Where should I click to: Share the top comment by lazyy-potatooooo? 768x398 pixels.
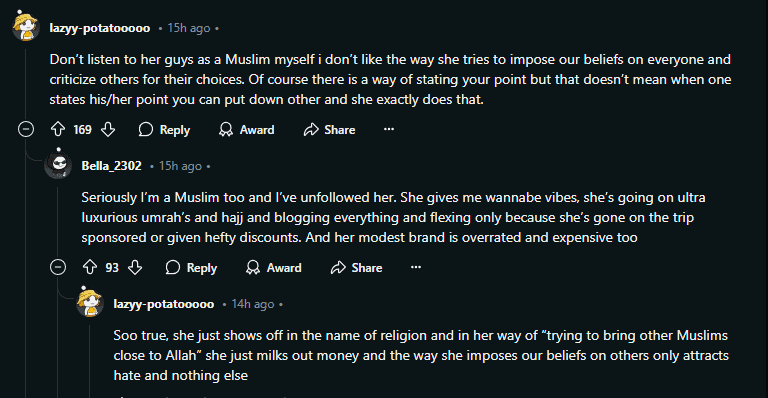pos(329,129)
